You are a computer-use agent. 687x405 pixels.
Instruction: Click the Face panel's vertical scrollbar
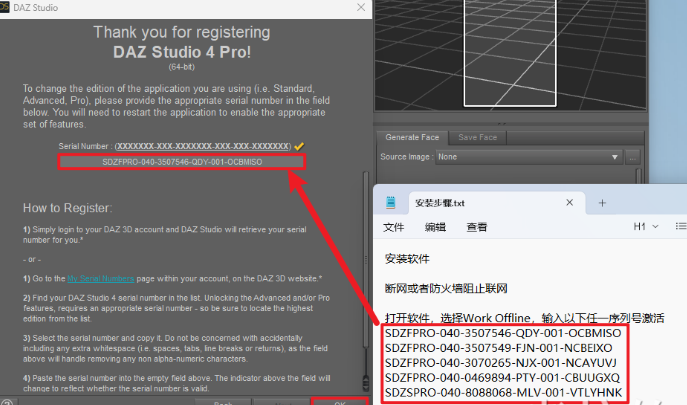[x=639, y=176]
